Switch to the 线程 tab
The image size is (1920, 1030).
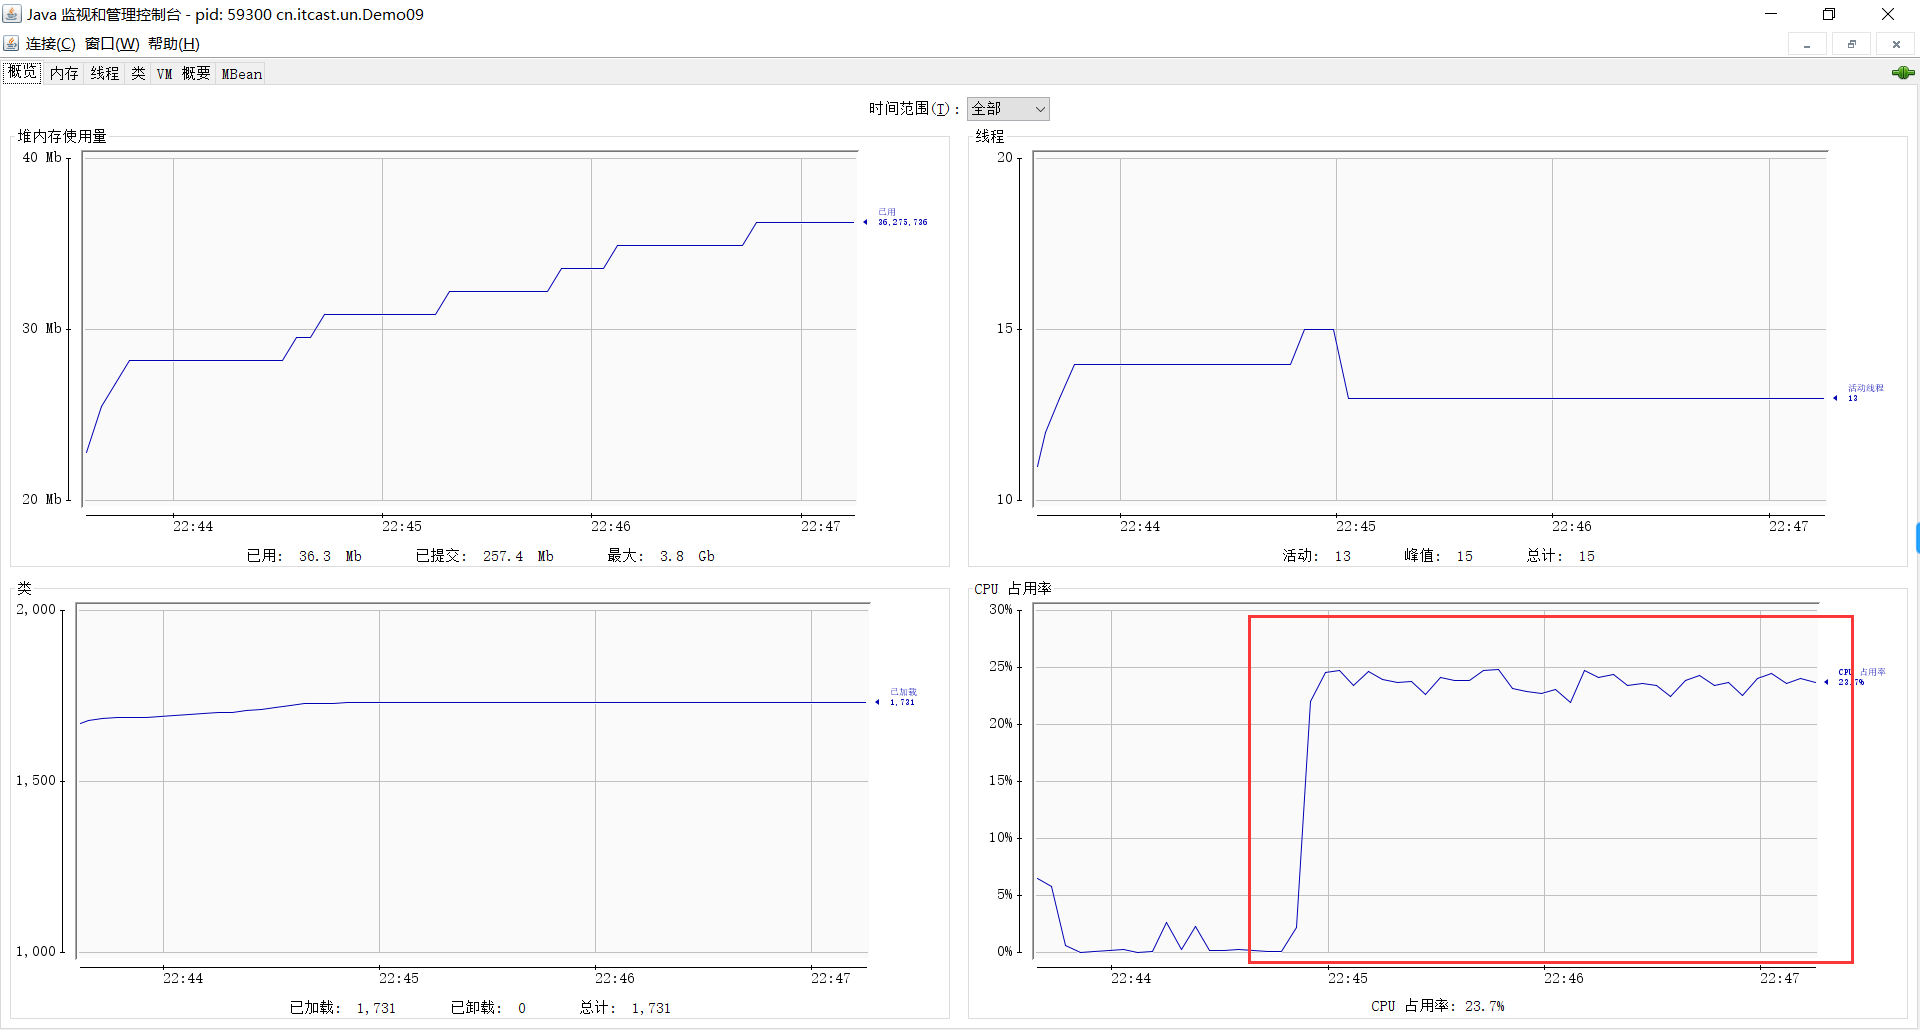tap(104, 74)
